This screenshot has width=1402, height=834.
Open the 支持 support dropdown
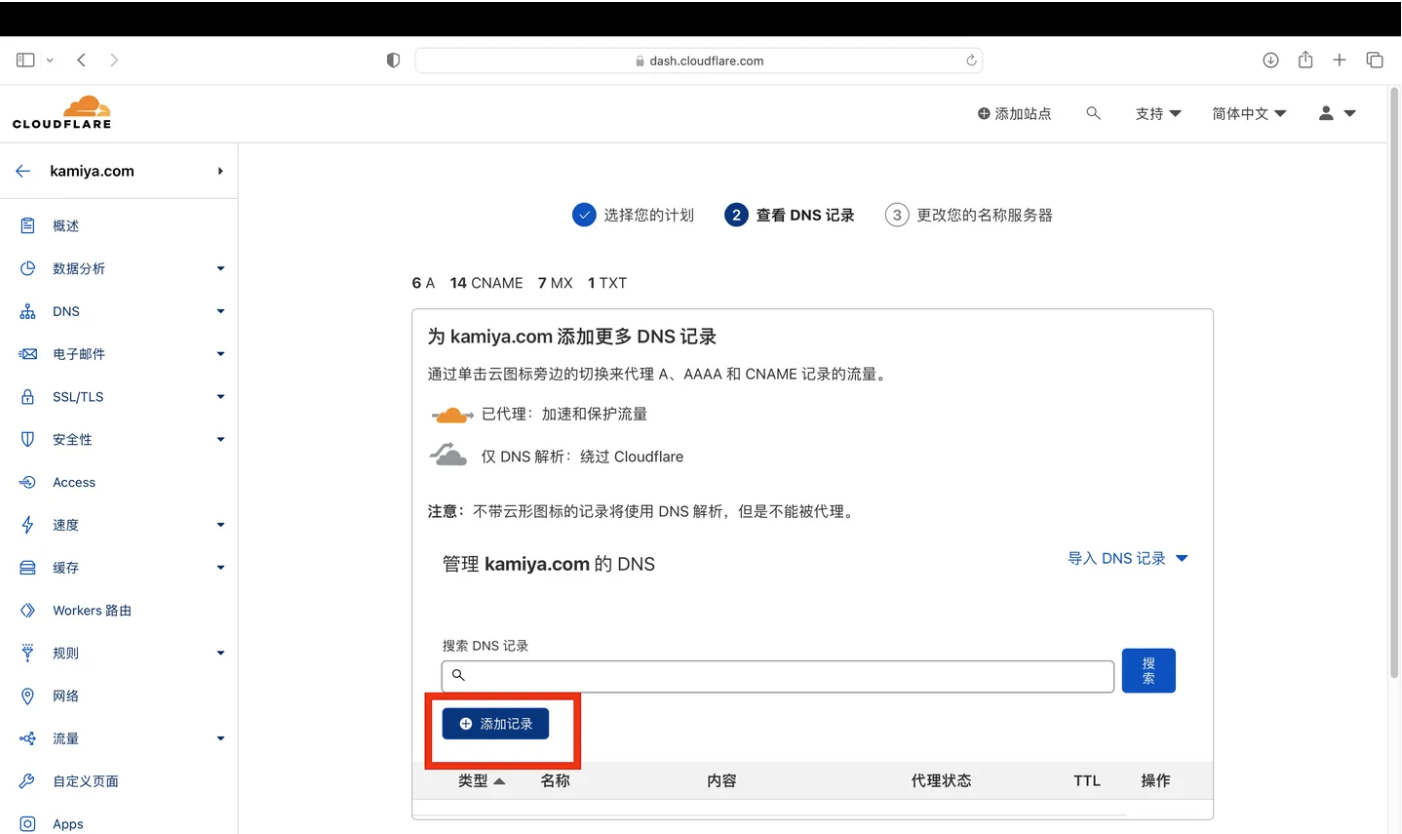pyautogui.click(x=1158, y=114)
